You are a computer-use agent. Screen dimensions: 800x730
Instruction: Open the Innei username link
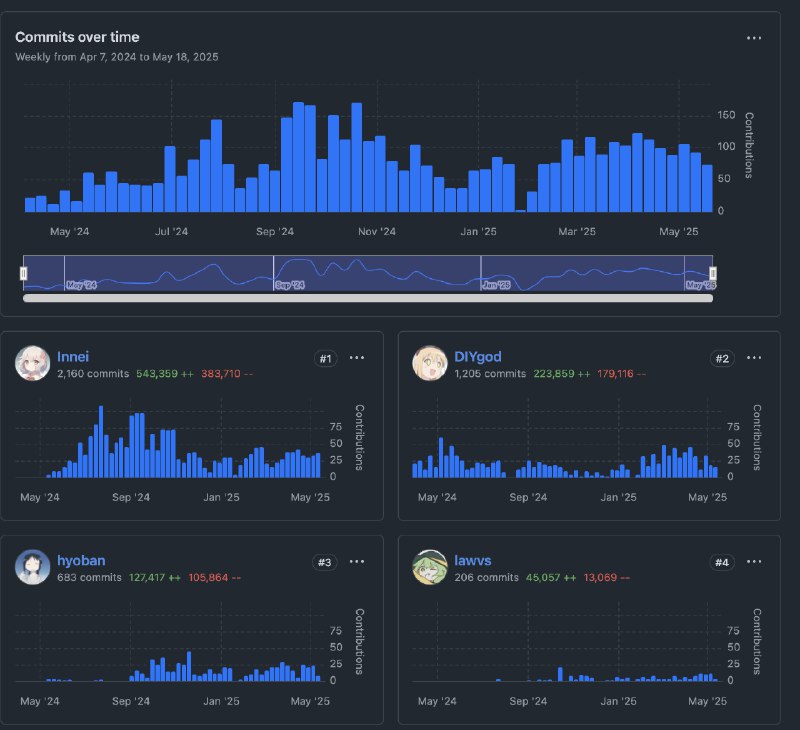[72, 356]
